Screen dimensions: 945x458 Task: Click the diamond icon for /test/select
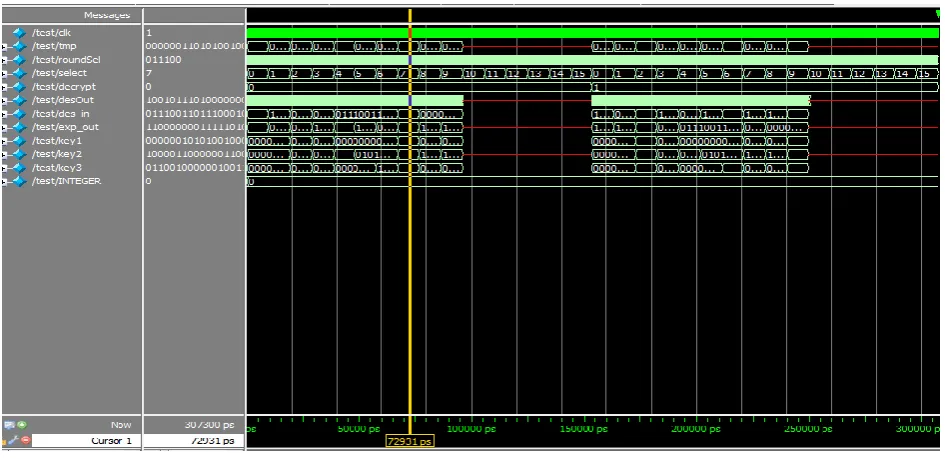(20, 73)
